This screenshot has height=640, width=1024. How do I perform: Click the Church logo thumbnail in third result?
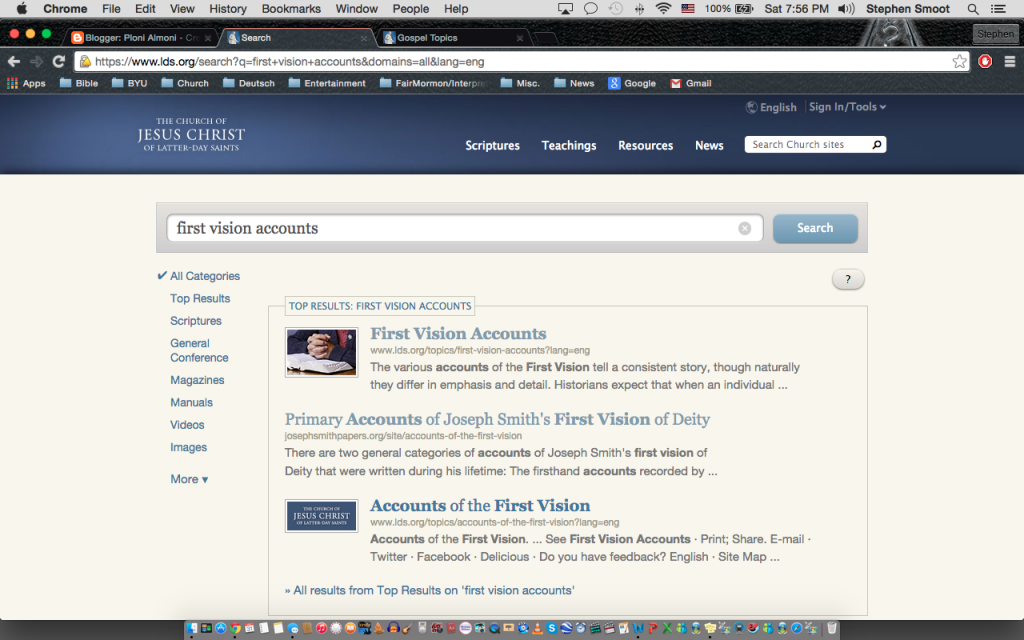[x=321, y=516]
